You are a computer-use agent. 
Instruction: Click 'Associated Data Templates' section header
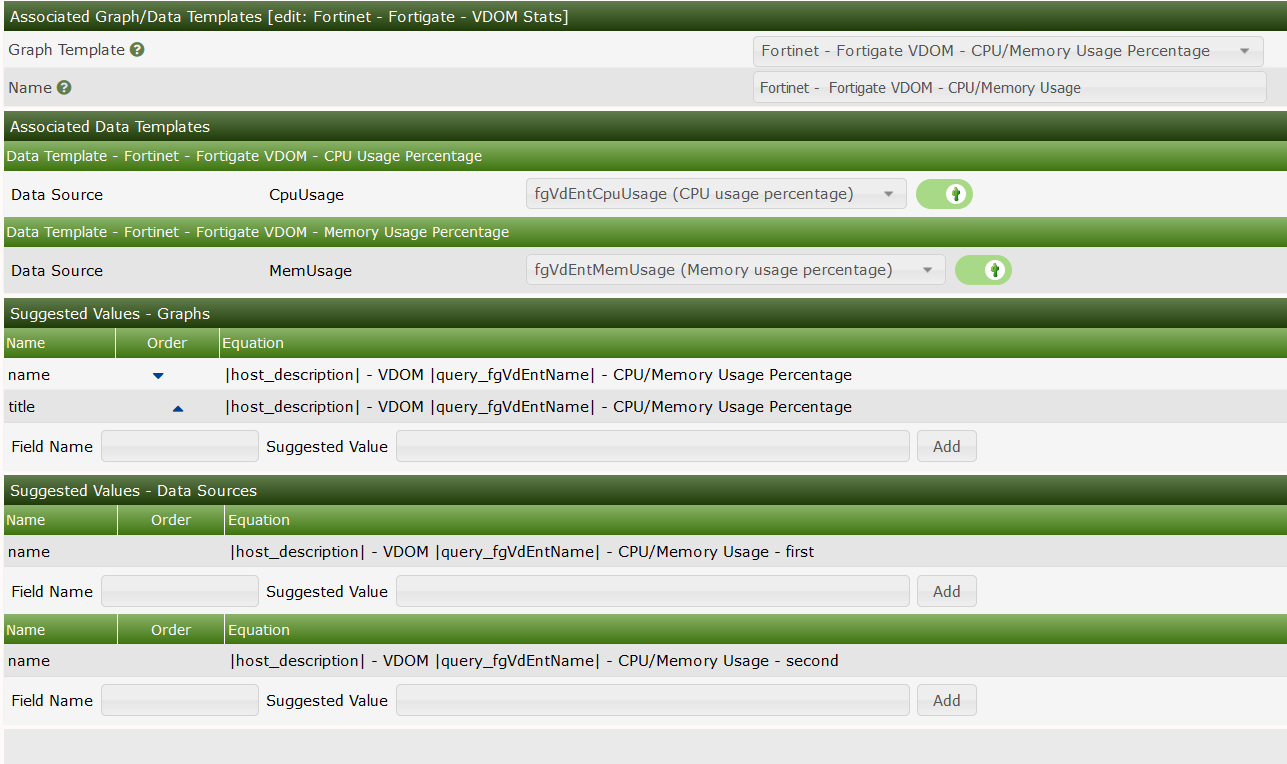645,127
